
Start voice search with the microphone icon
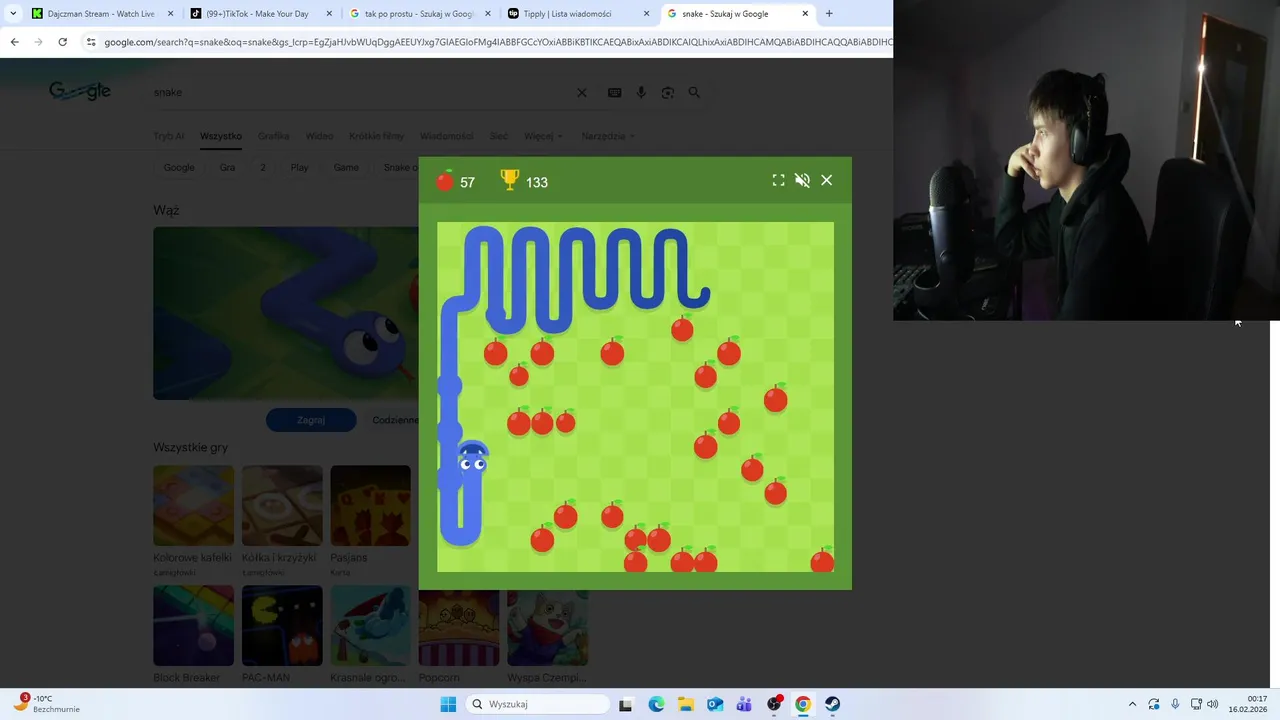641,92
